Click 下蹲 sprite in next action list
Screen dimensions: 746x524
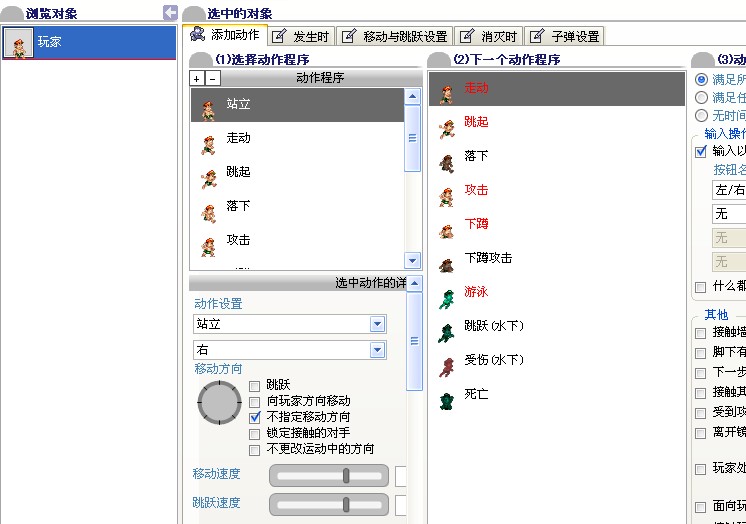(446, 231)
